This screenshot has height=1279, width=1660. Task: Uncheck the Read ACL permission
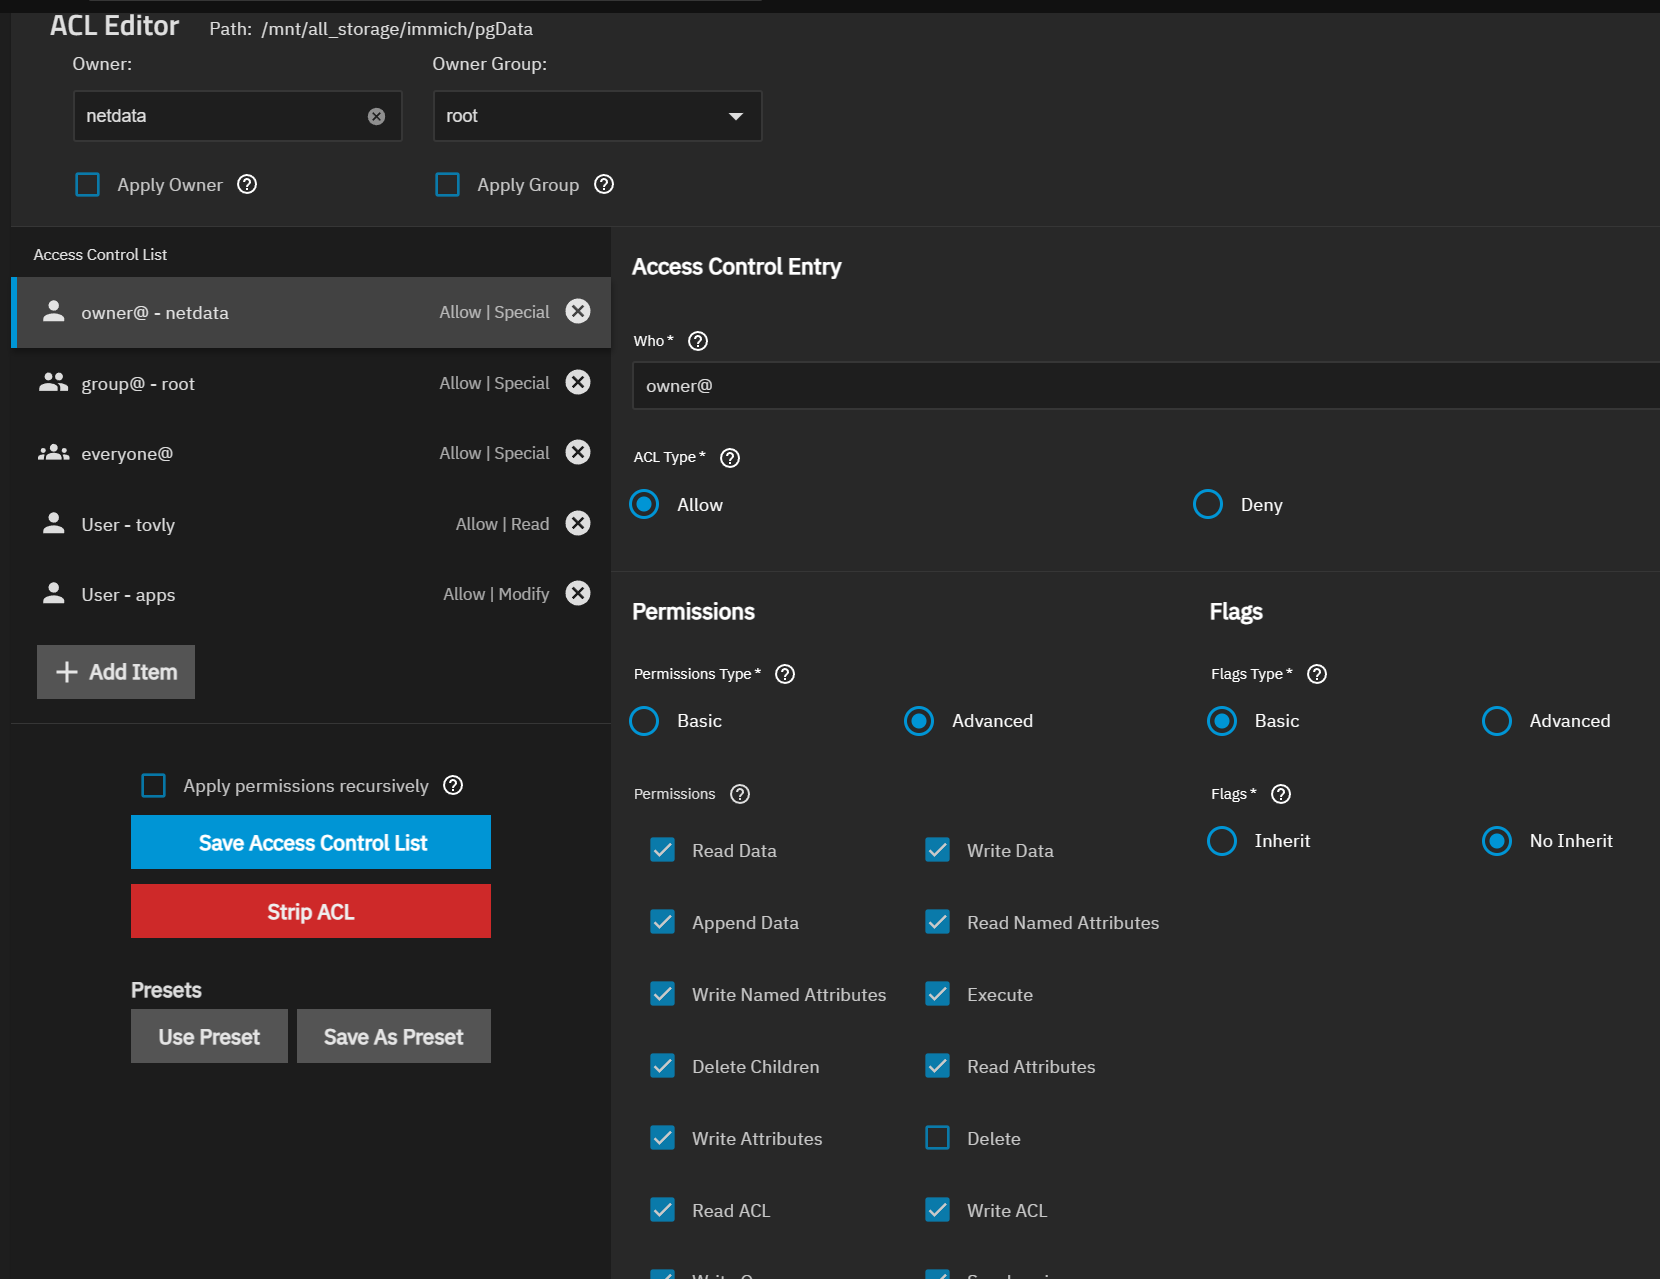click(x=663, y=1210)
